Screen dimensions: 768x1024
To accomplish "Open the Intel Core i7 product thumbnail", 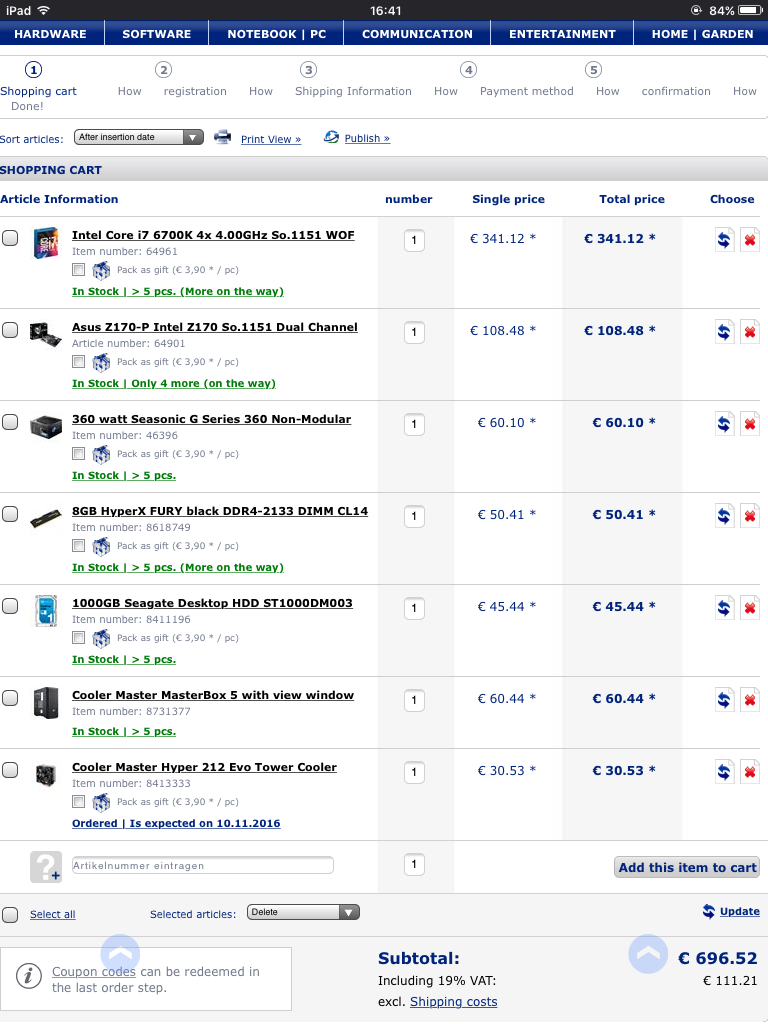I will [46, 243].
